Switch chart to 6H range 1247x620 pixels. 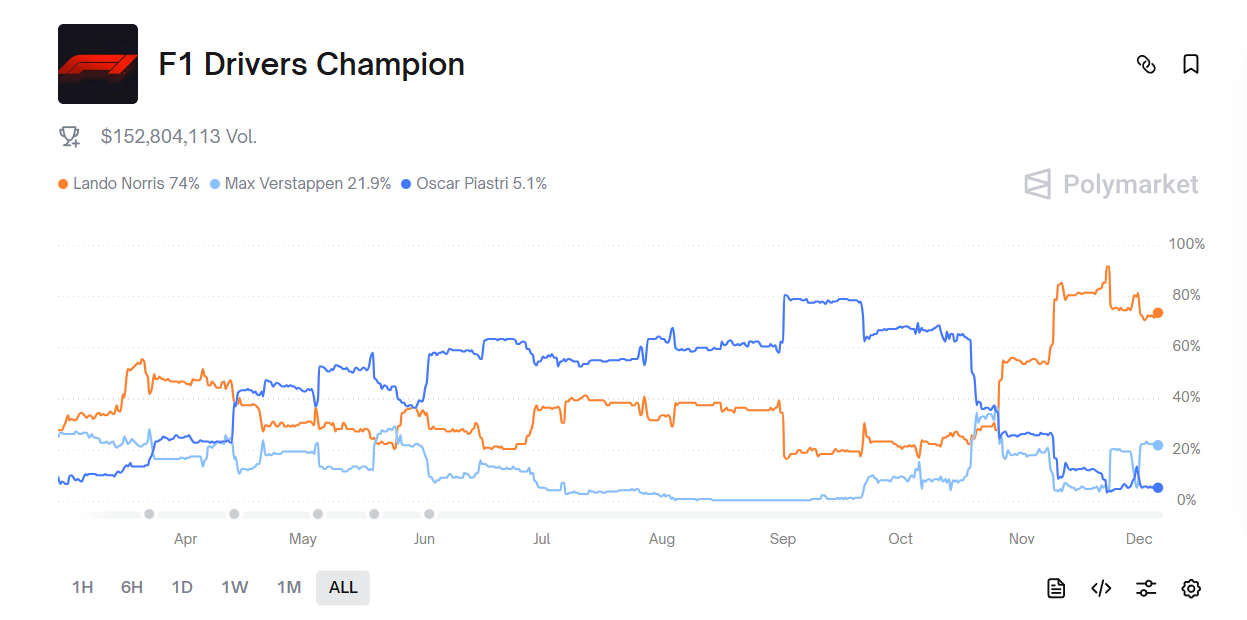[132, 588]
